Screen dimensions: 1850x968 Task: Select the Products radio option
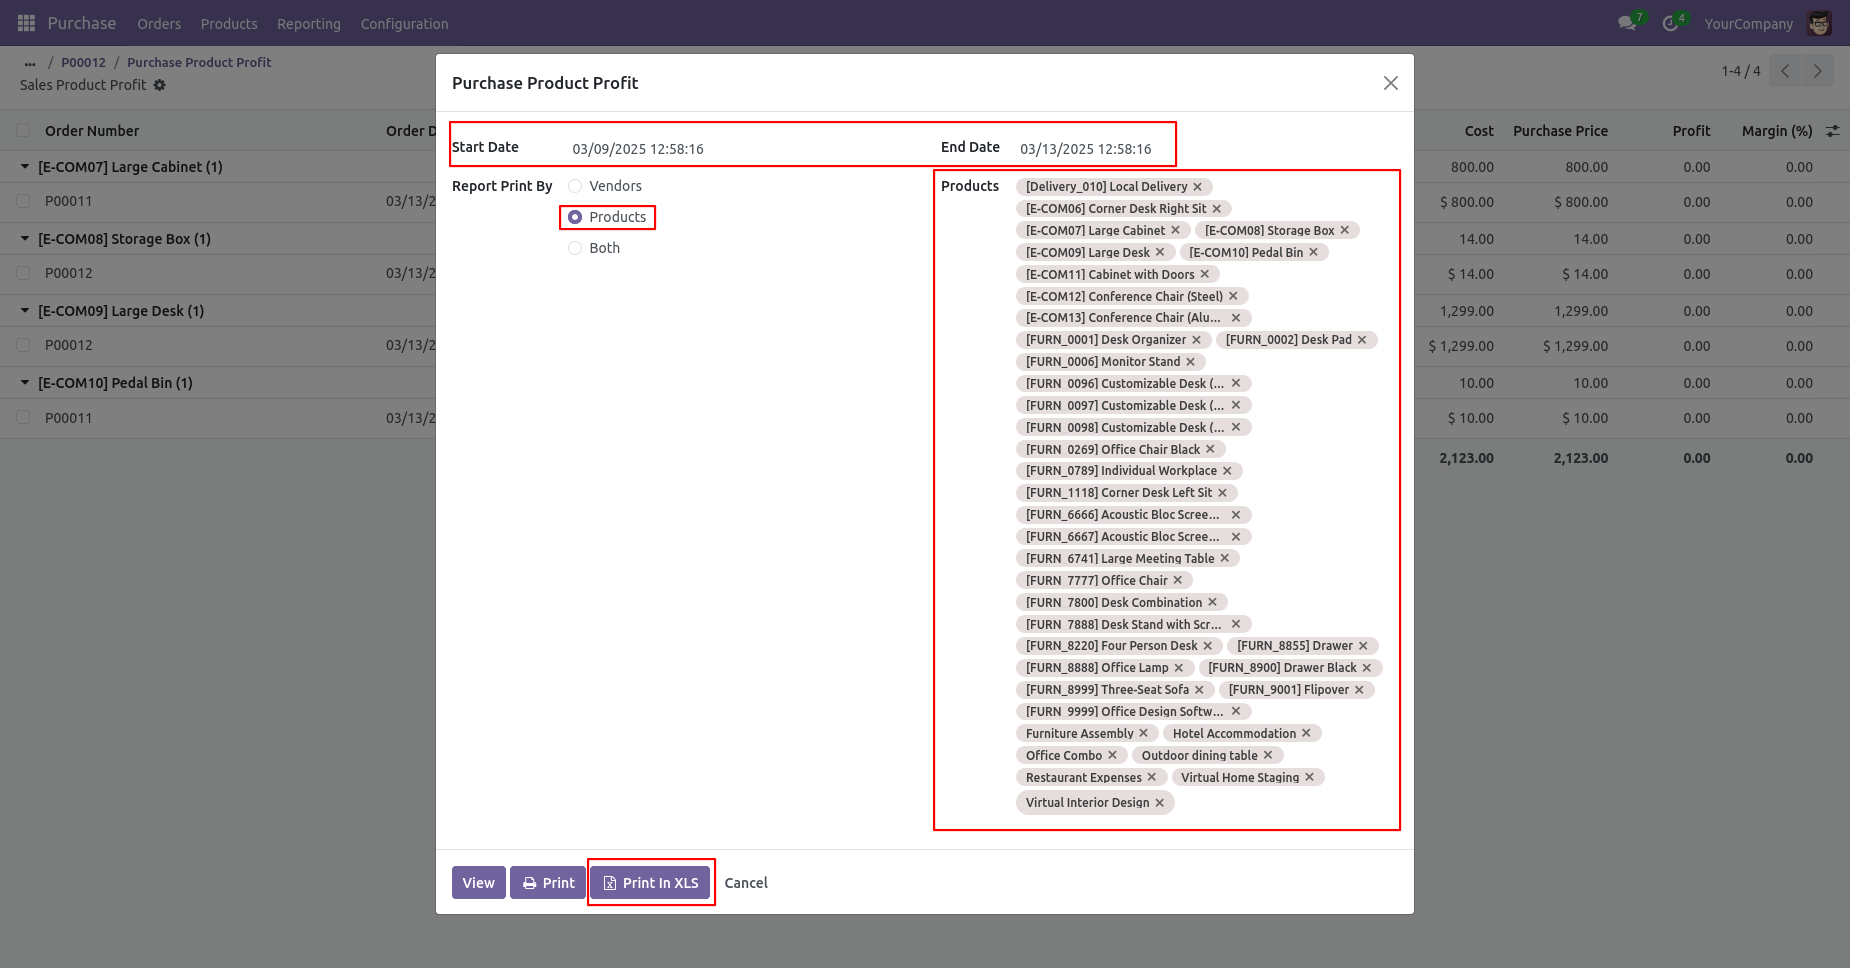point(575,217)
